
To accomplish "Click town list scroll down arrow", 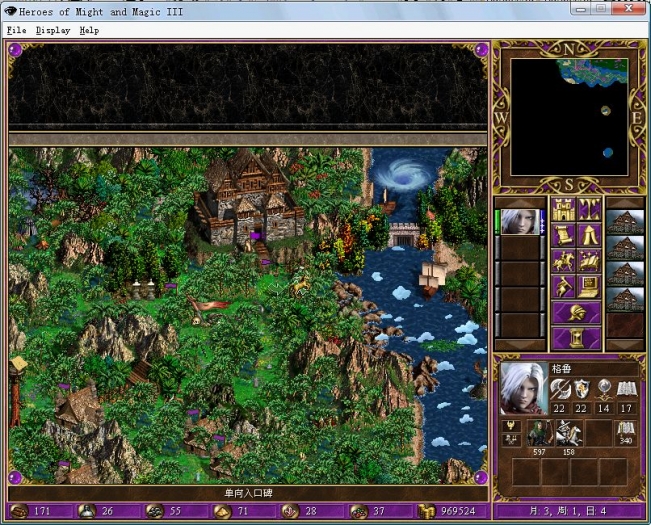I will pos(625,344).
